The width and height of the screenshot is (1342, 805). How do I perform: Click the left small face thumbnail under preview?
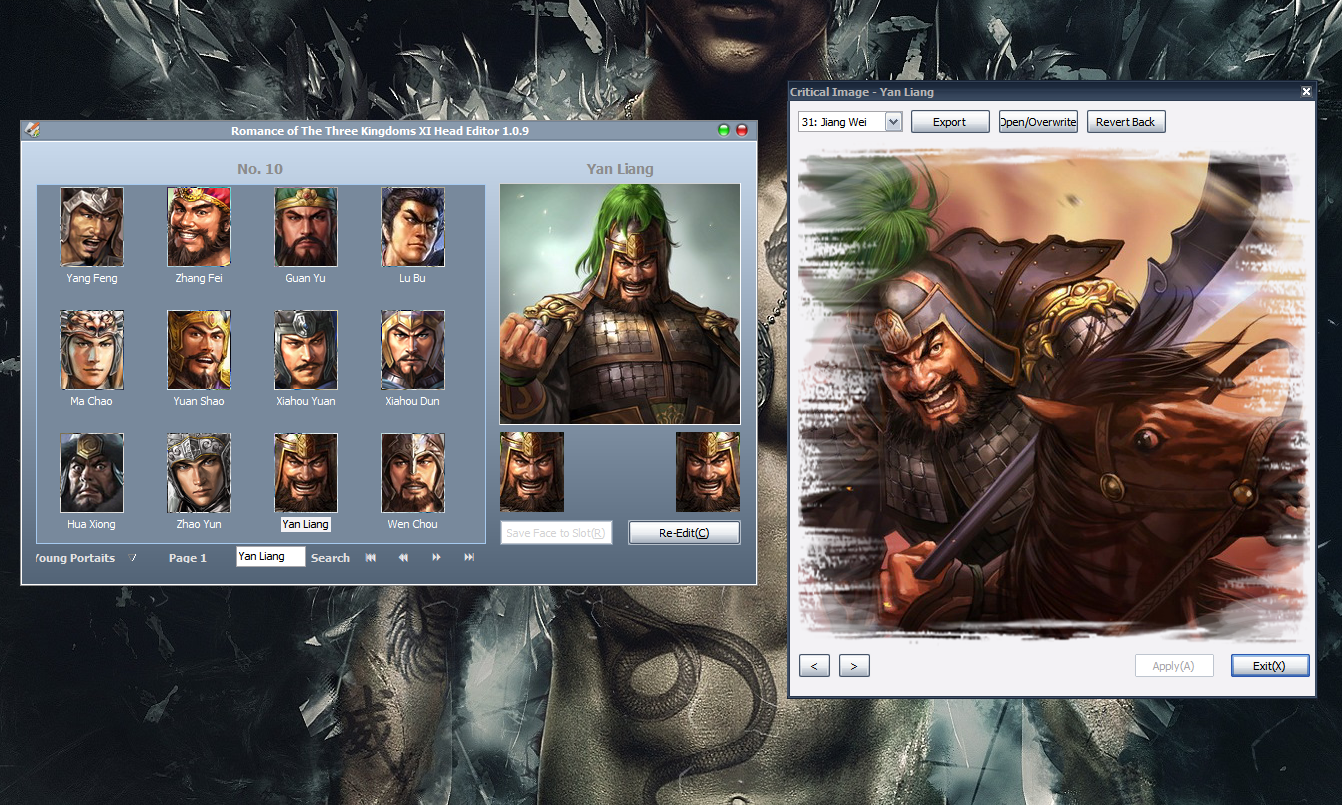coord(532,472)
